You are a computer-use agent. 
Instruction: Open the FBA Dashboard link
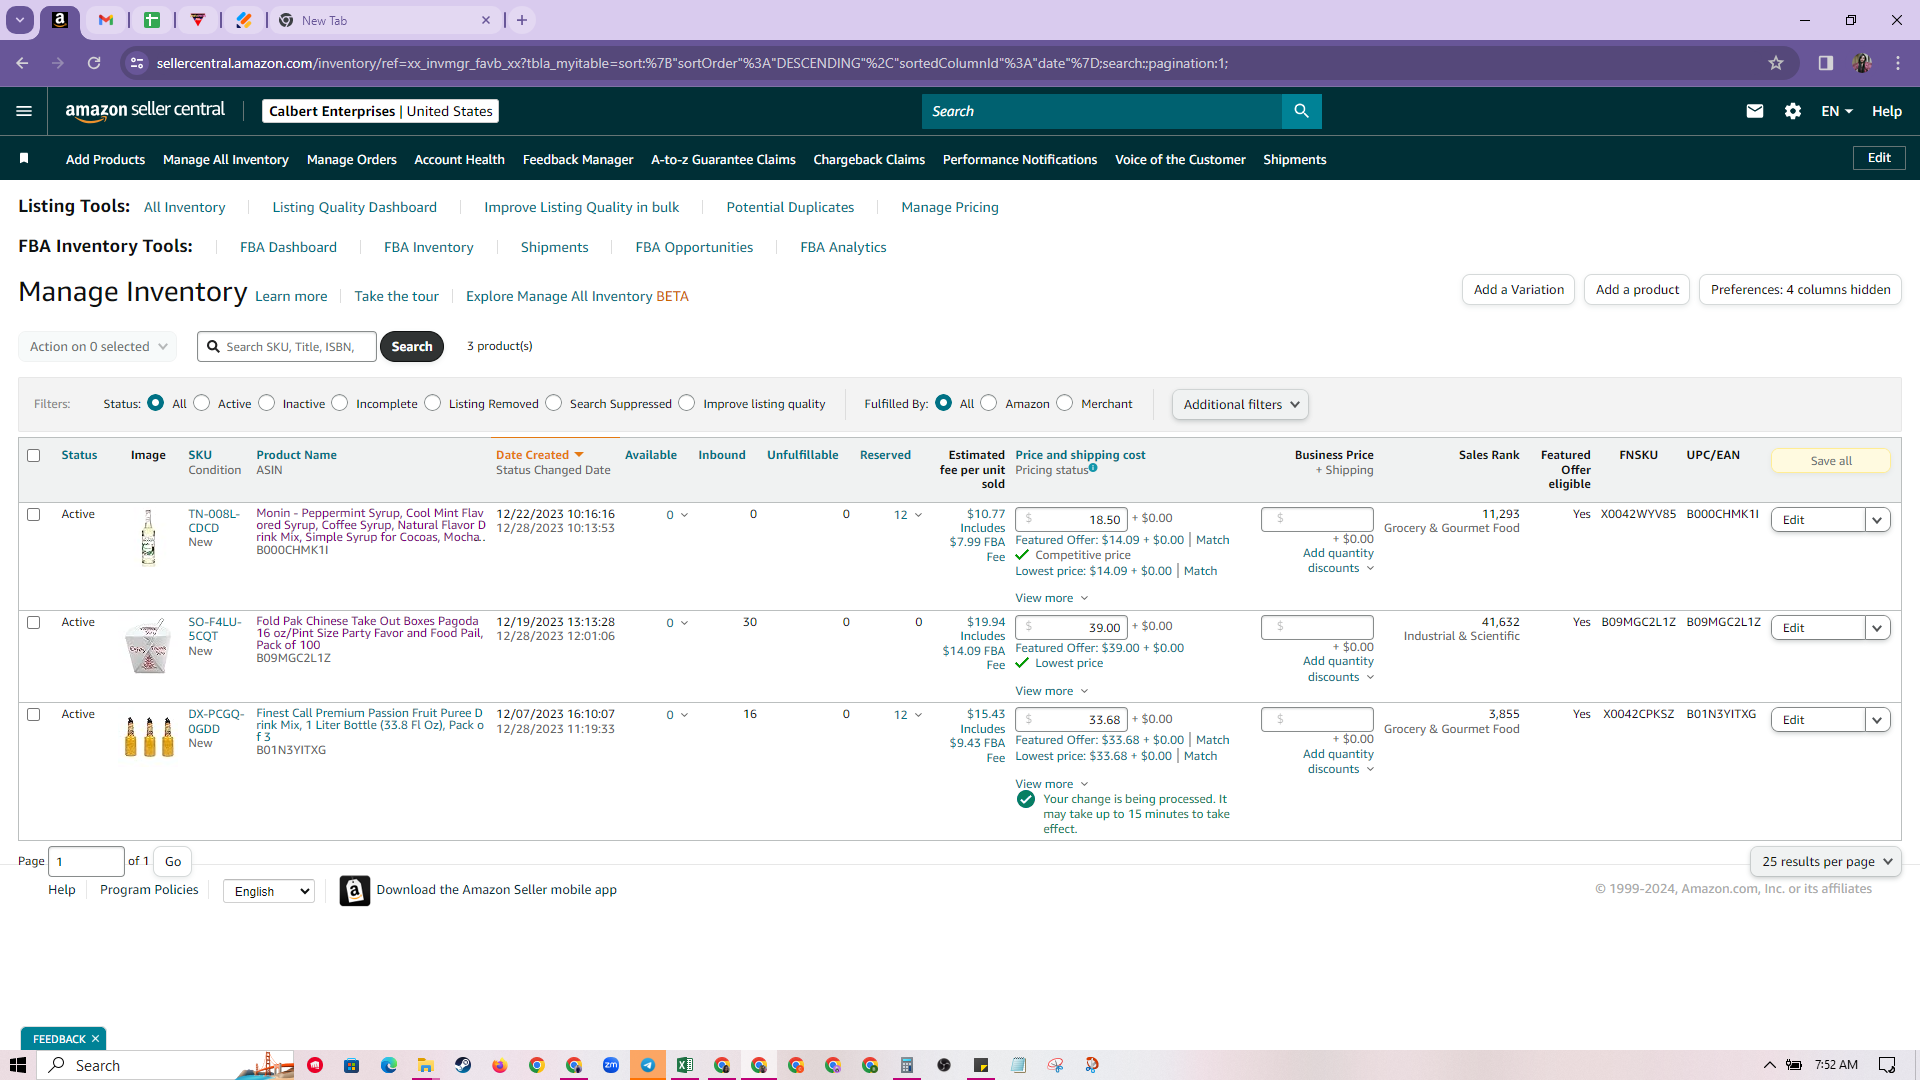[288, 247]
